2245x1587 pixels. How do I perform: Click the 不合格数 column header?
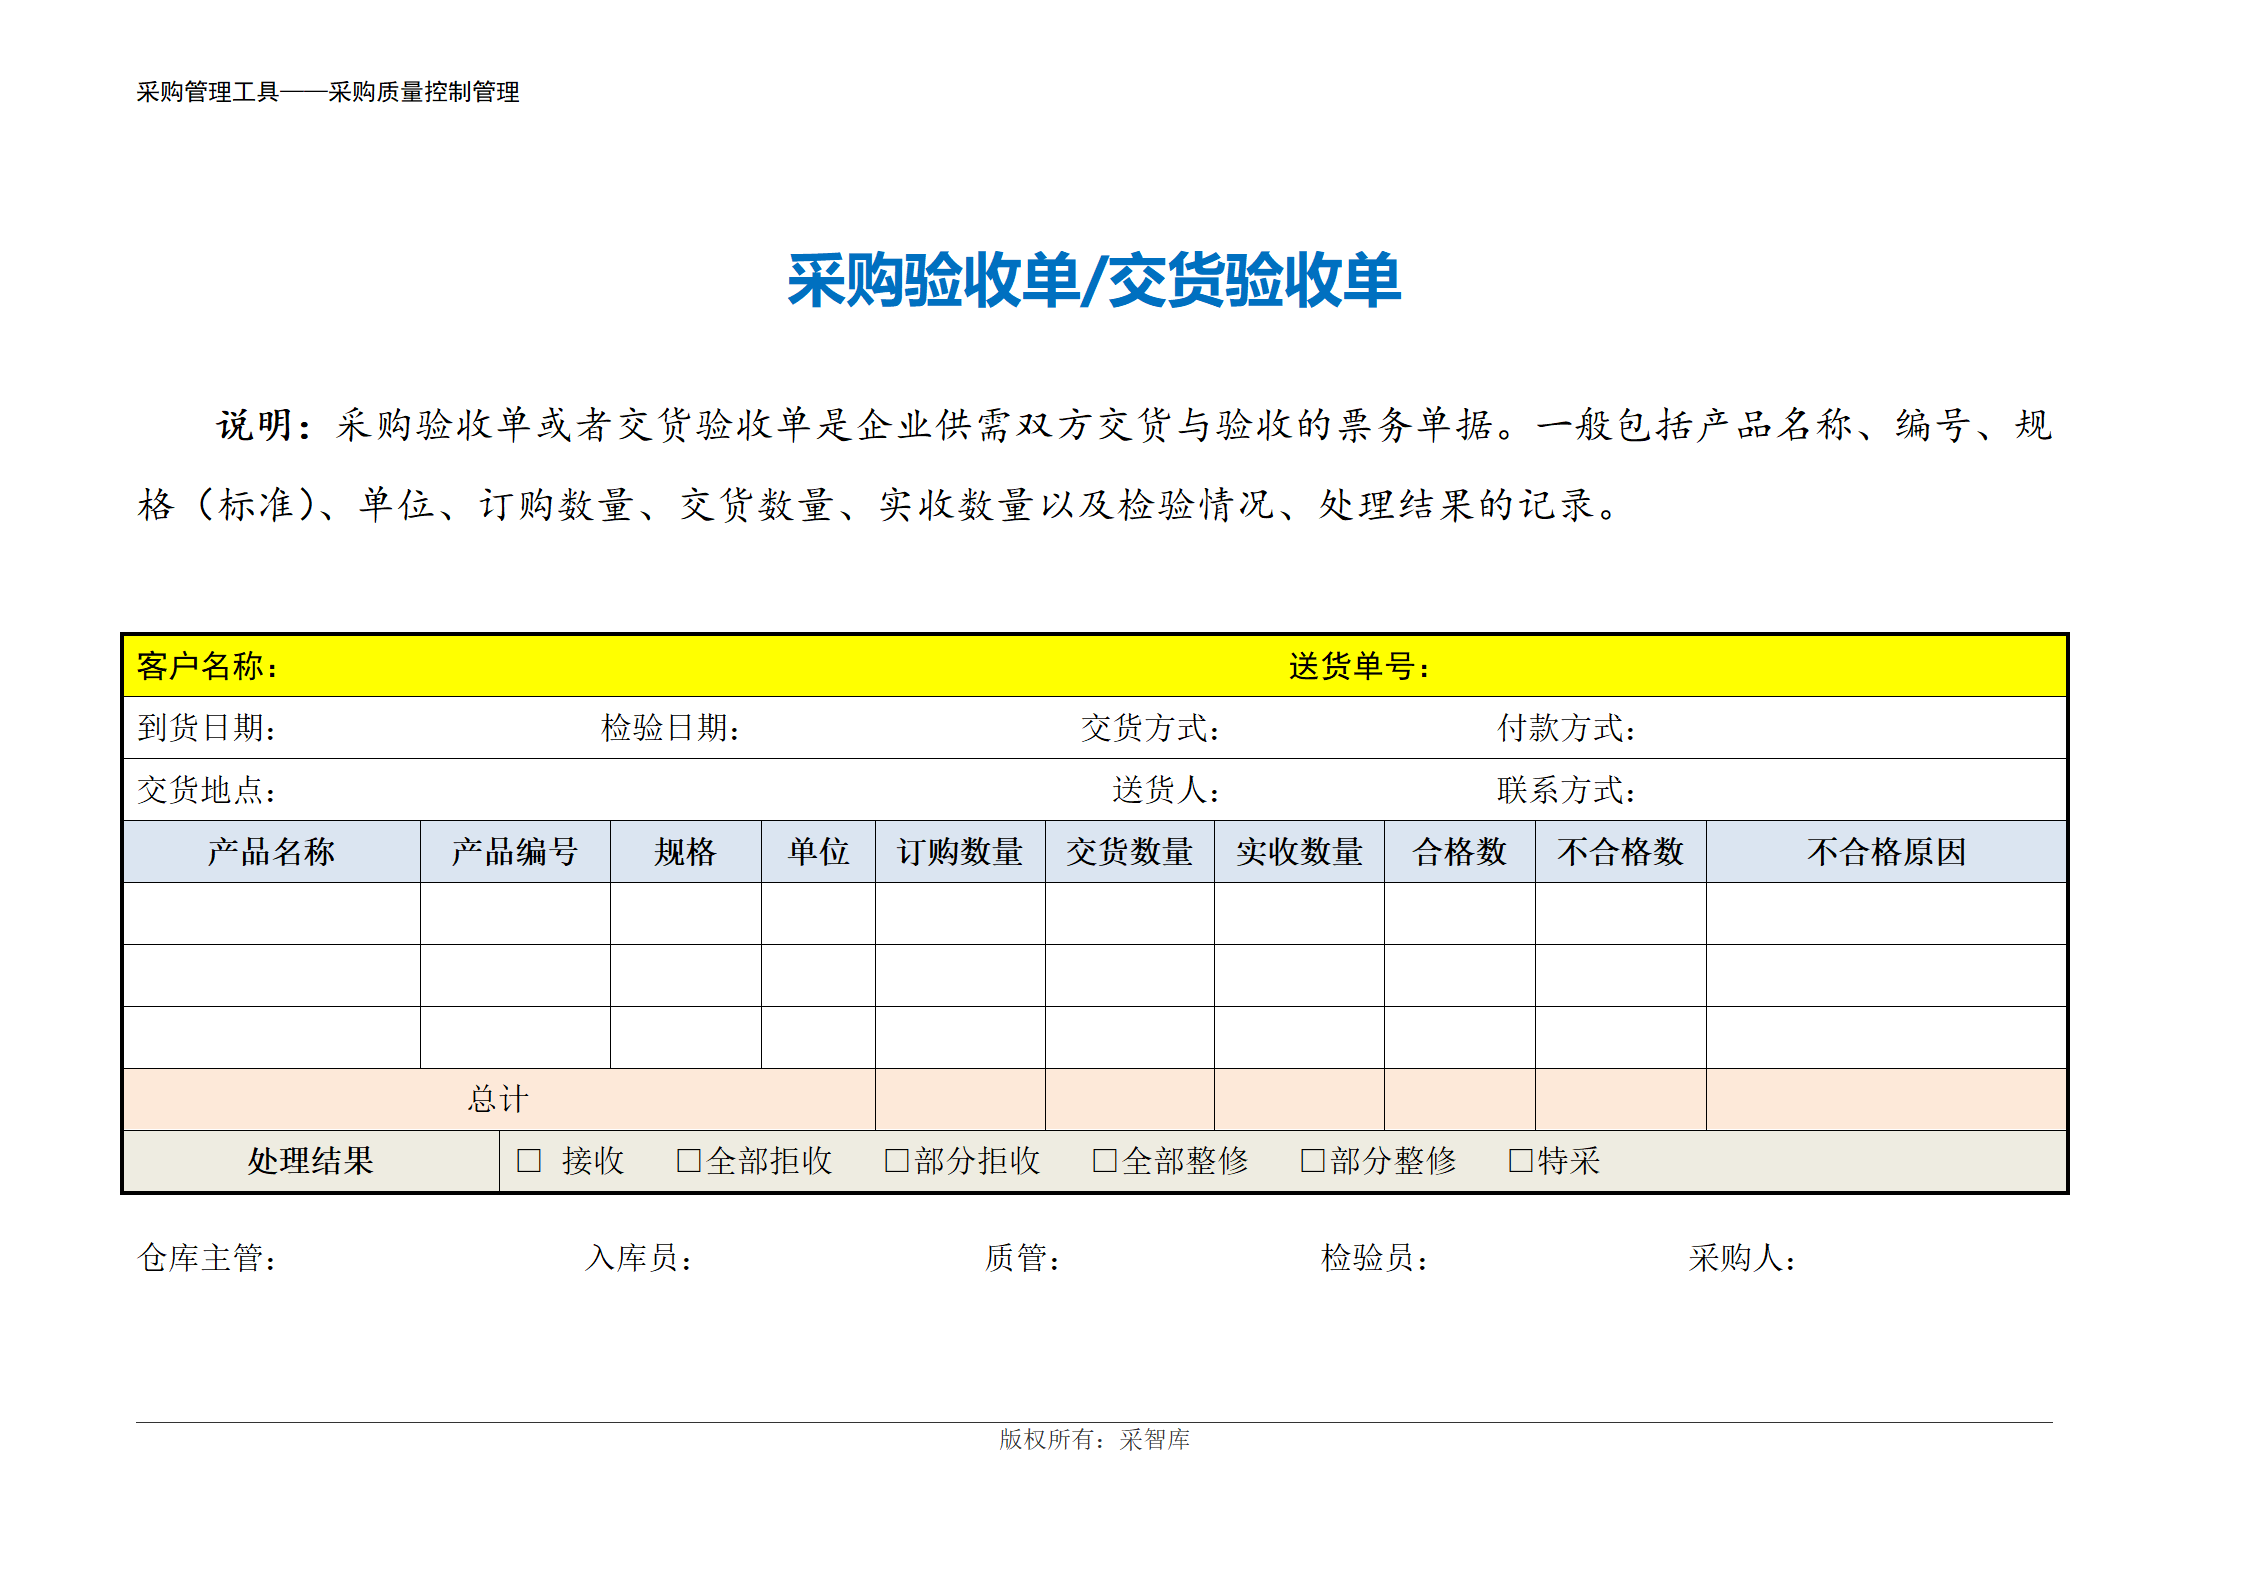click(1621, 852)
